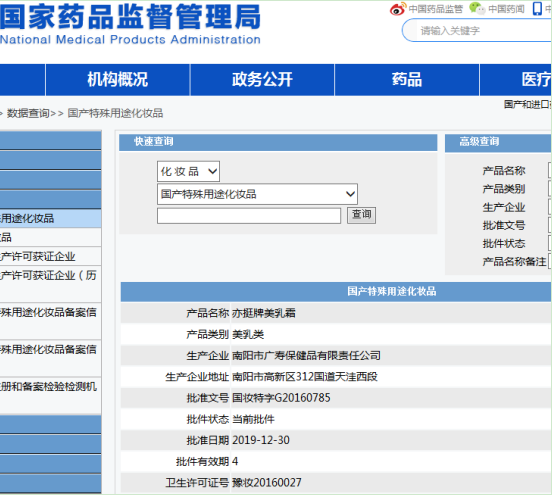
Task: Click the WeChat bubble icon
Action: tap(477, 8)
